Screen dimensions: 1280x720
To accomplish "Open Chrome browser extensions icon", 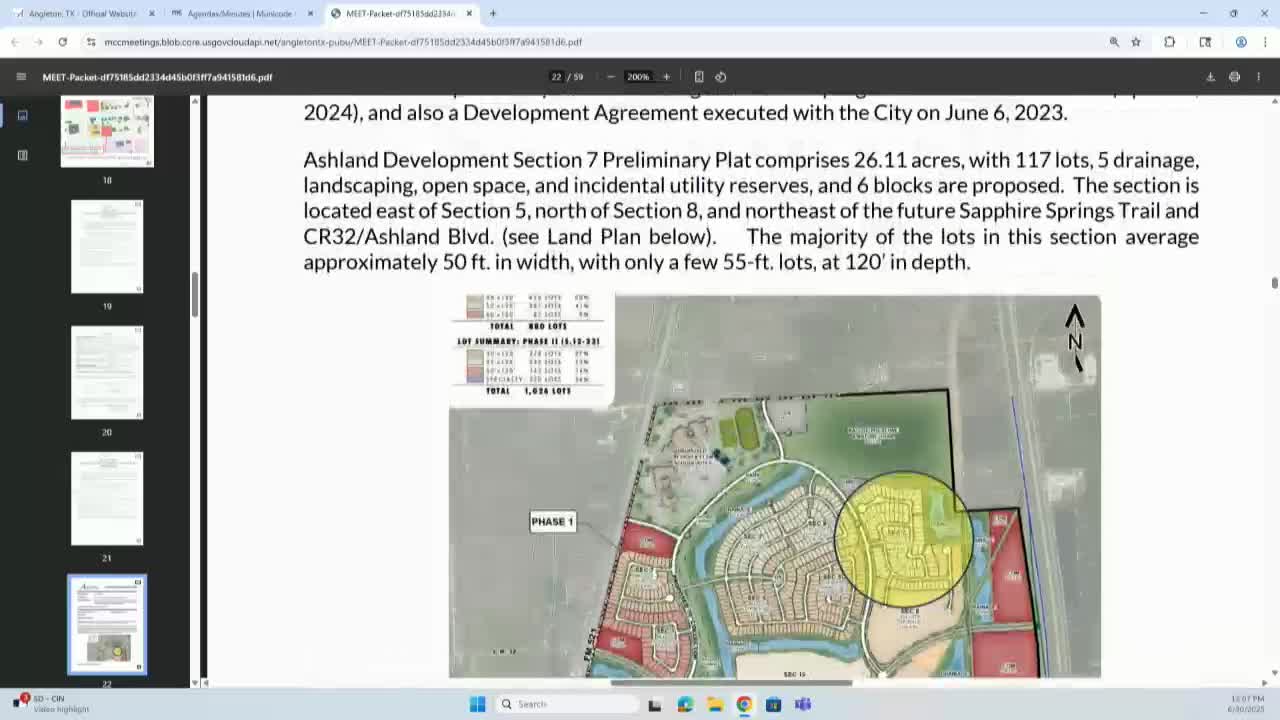I will [x=1169, y=42].
